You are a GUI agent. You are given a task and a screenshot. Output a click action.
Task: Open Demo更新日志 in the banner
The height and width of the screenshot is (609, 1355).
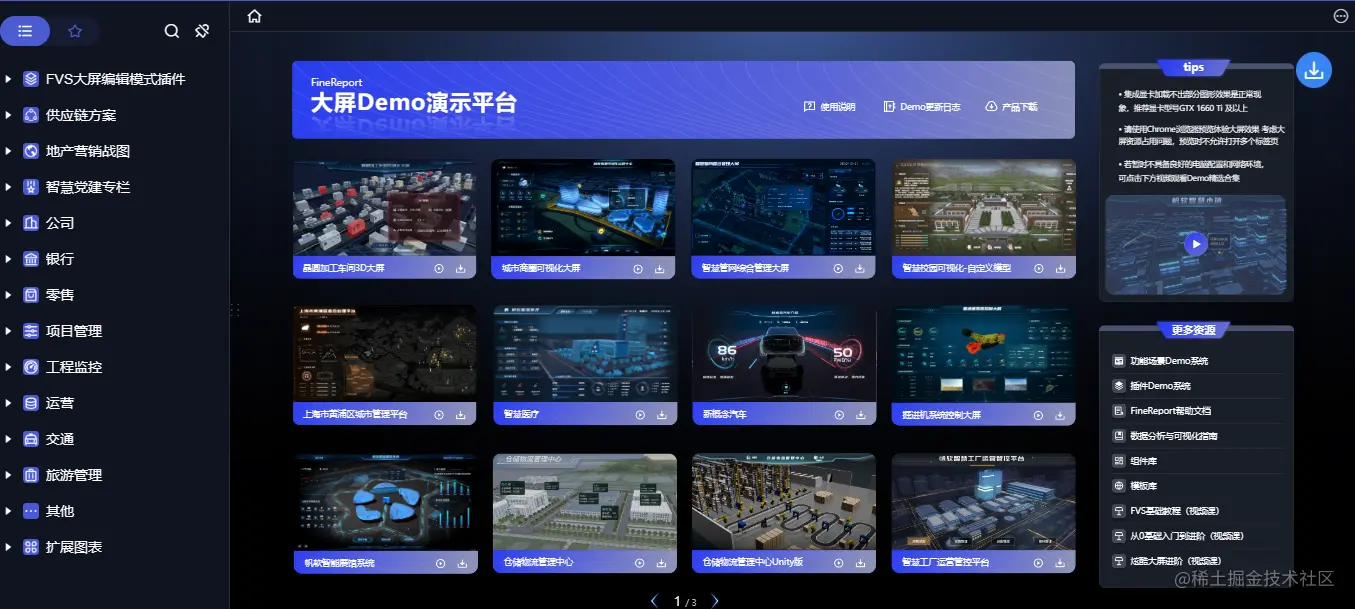point(922,106)
